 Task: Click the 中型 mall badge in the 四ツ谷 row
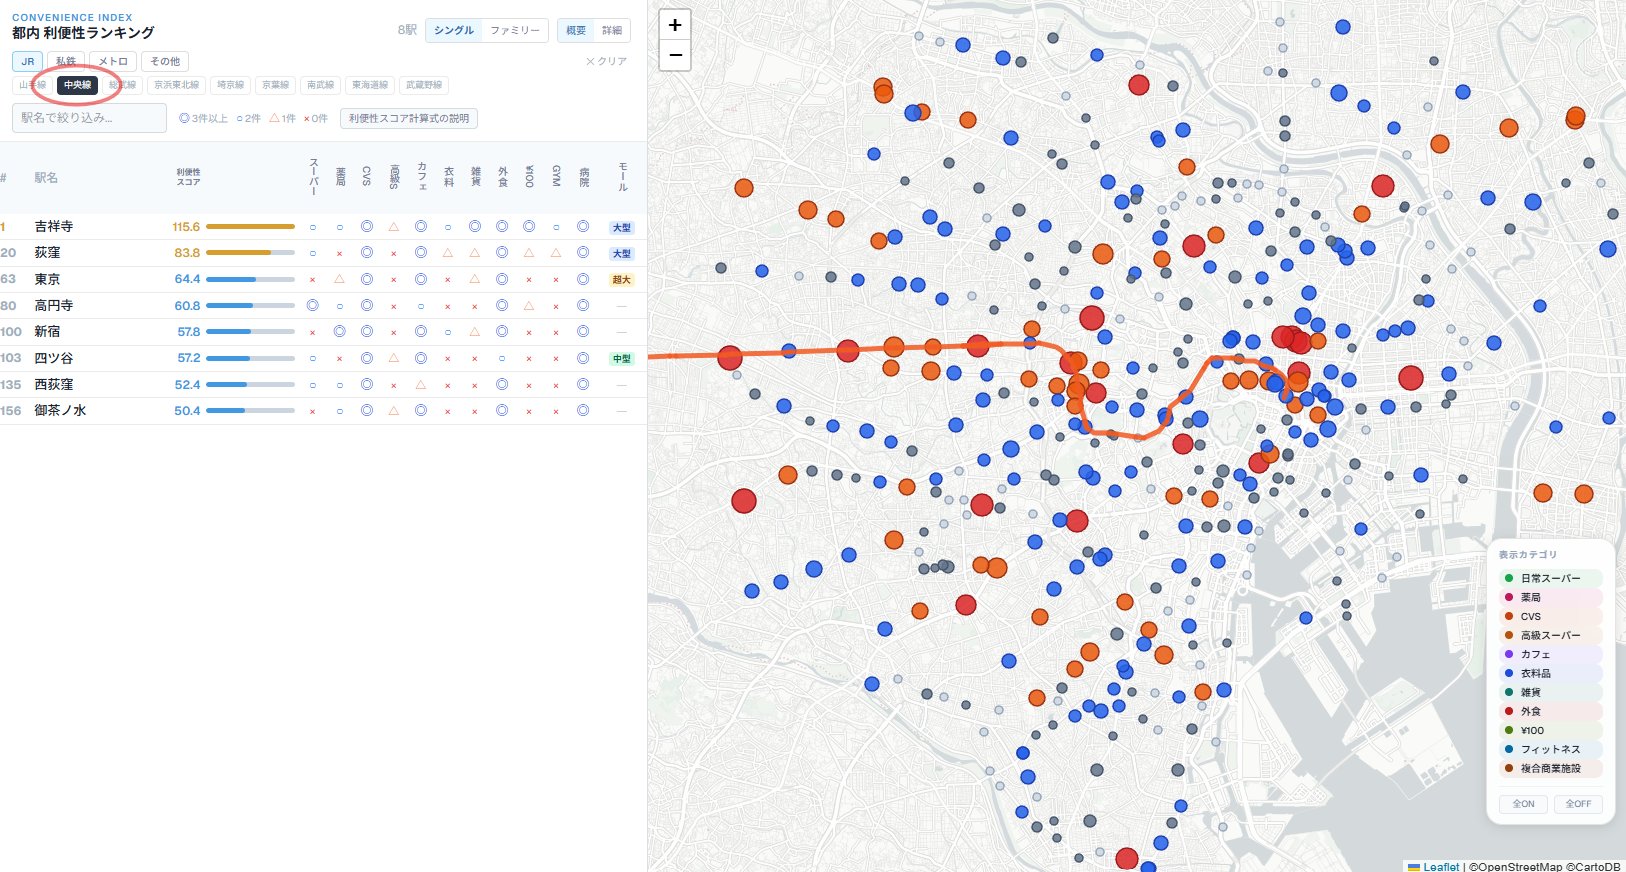[622, 358]
